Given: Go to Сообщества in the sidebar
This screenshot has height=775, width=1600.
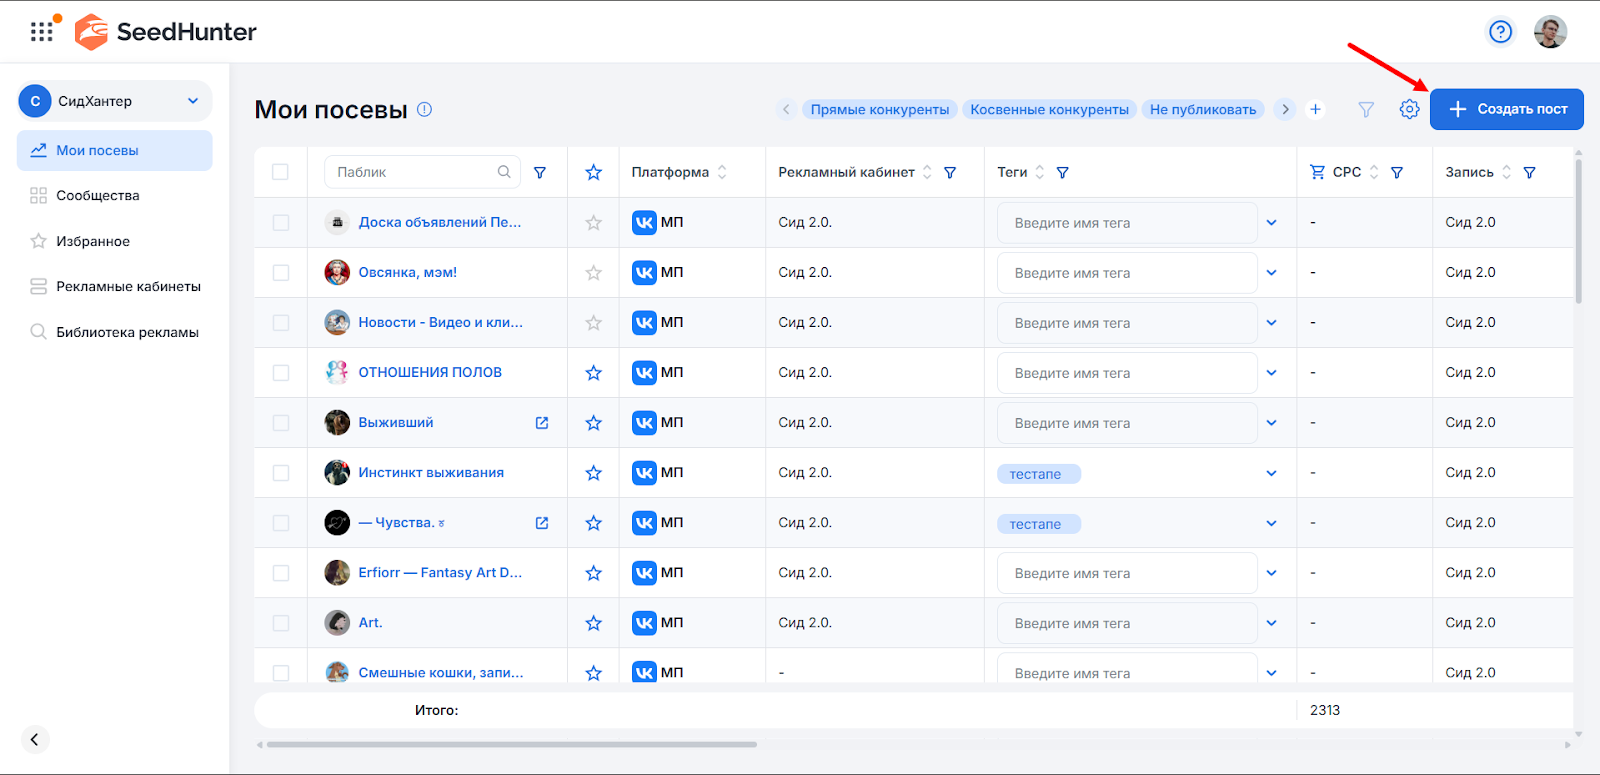Looking at the screenshot, I should point(98,196).
